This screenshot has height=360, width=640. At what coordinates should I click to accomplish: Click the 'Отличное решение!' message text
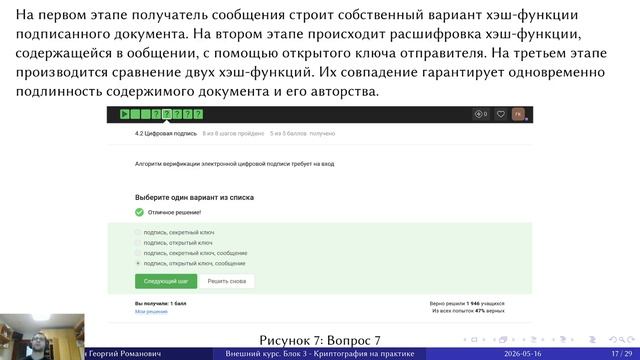coord(174,212)
